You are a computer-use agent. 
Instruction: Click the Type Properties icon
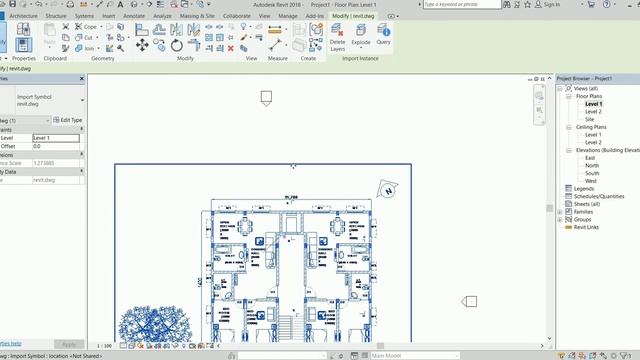23,29
